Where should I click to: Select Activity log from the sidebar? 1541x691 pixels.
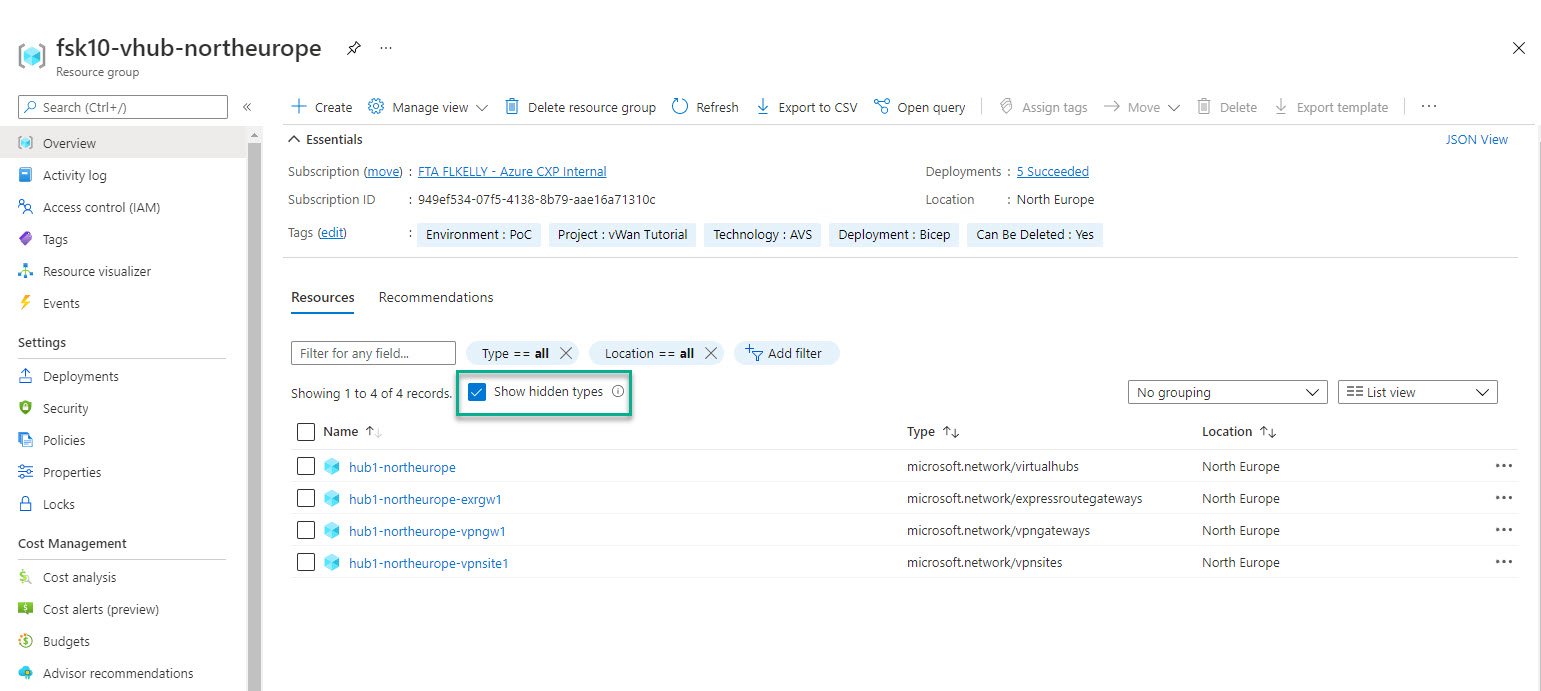click(75, 174)
